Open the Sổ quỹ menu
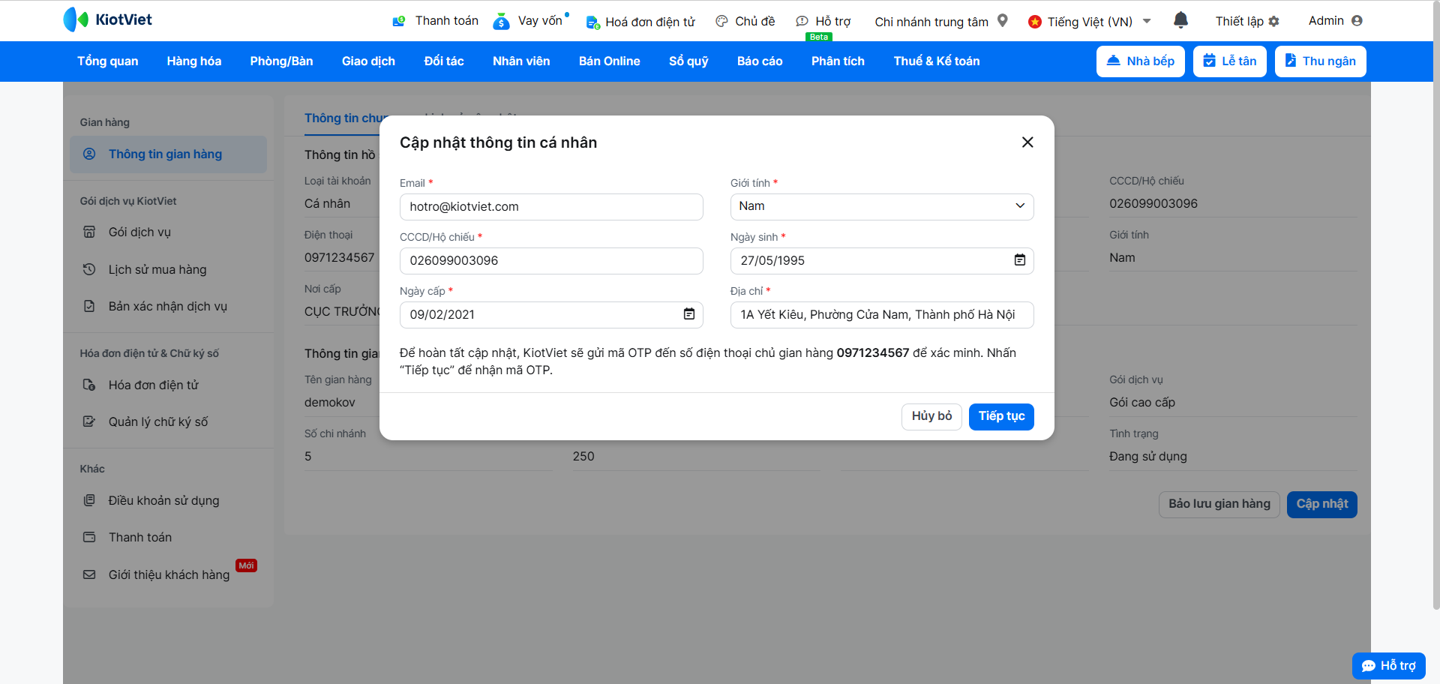This screenshot has width=1440, height=684. 688,61
